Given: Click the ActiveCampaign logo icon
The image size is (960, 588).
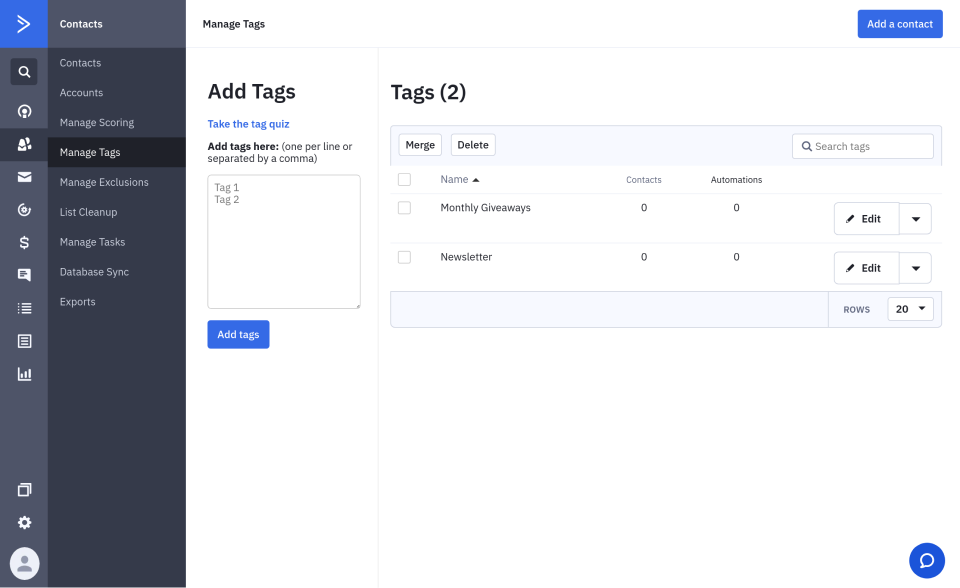Looking at the screenshot, I should tap(24, 24).
